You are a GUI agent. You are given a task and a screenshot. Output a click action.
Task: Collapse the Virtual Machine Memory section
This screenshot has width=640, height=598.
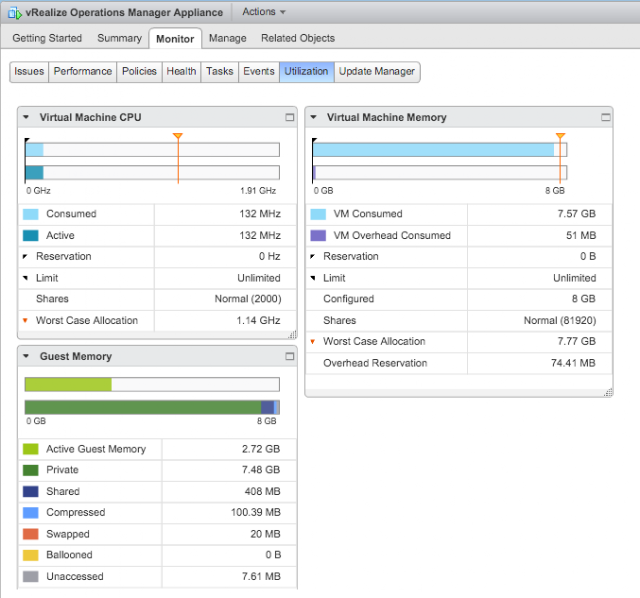point(313,117)
